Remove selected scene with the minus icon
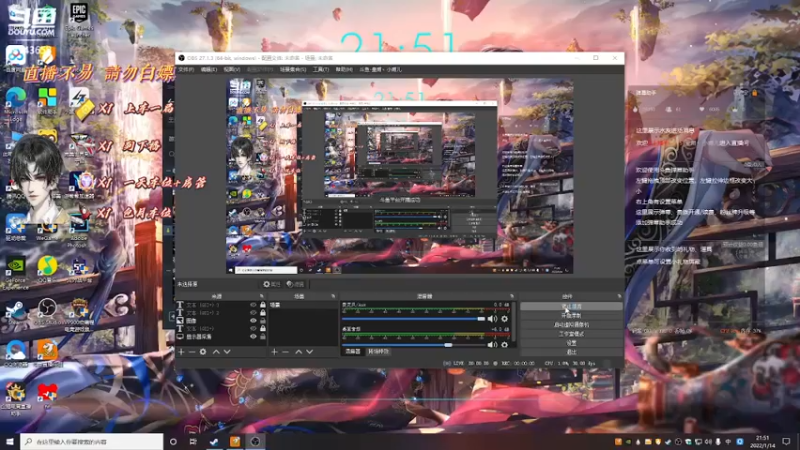800x450 pixels. coord(285,352)
